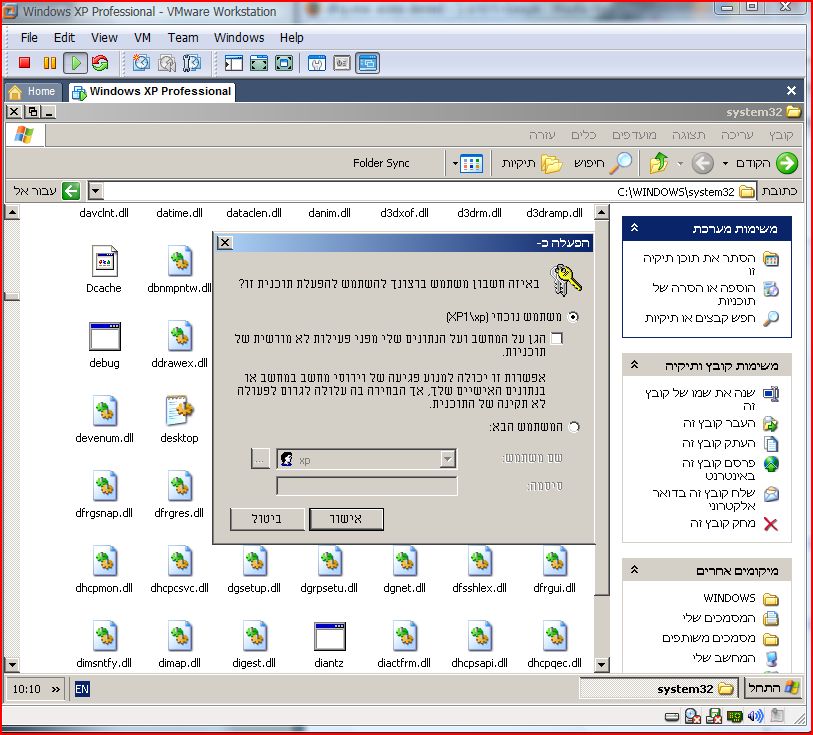
Task: Click the OK (אישור) button in dialog
Action: tap(346, 519)
